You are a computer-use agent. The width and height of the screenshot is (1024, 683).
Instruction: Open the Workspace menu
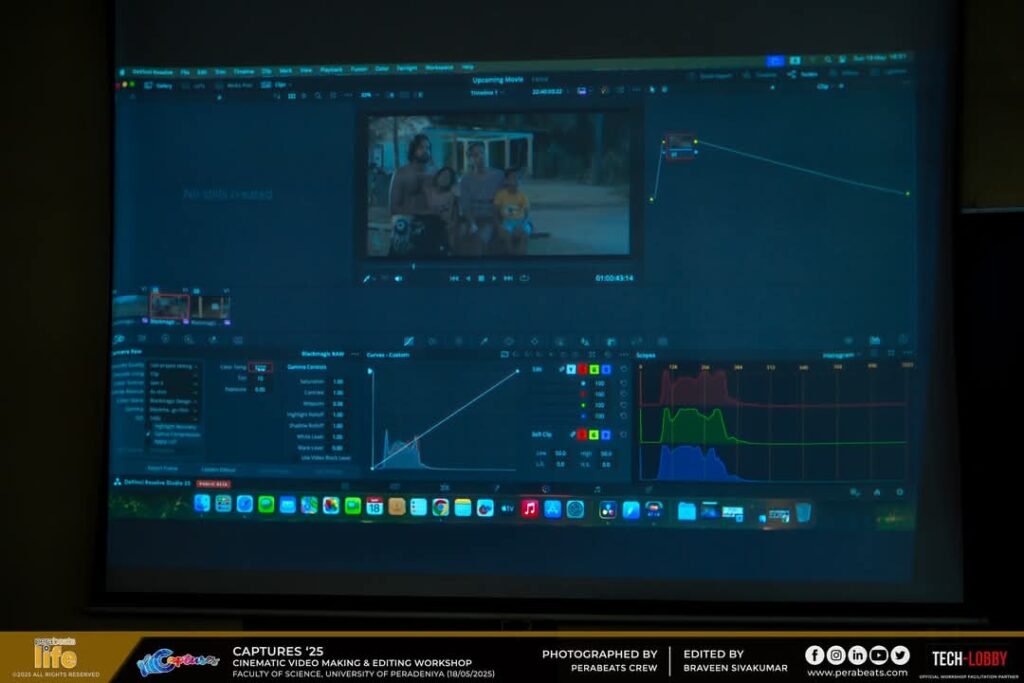pyautogui.click(x=439, y=67)
